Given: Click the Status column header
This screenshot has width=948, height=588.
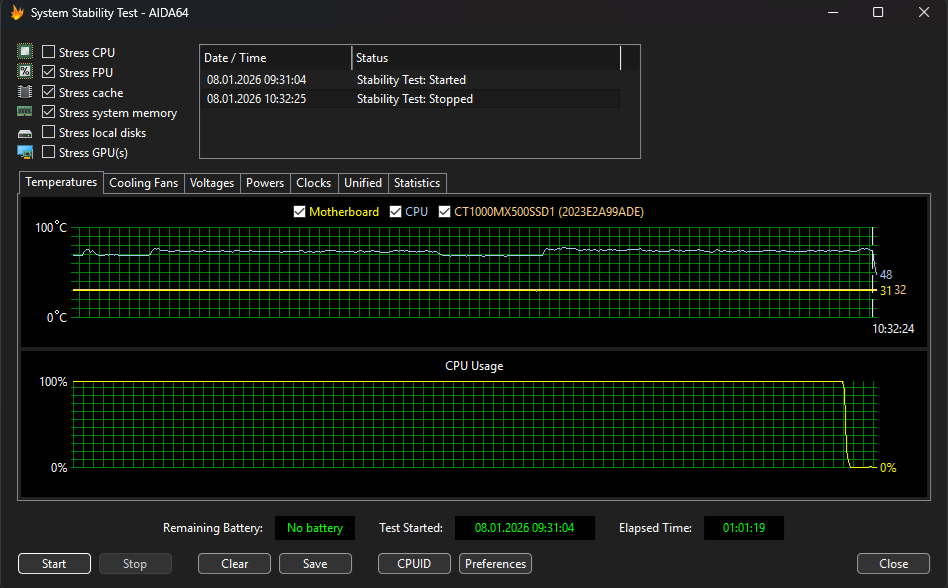Looking at the screenshot, I should (x=486, y=58).
